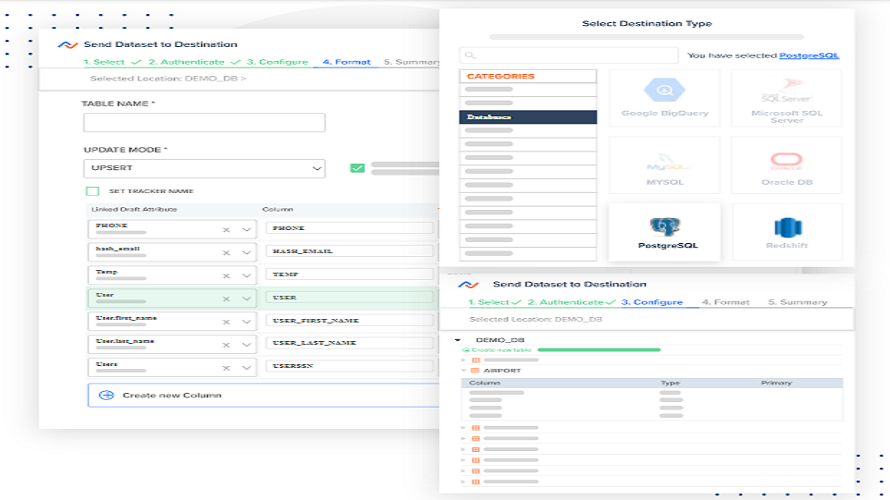Click the Type column header
The width and height of the screenshot is (890, 500).
pos(670,383)
